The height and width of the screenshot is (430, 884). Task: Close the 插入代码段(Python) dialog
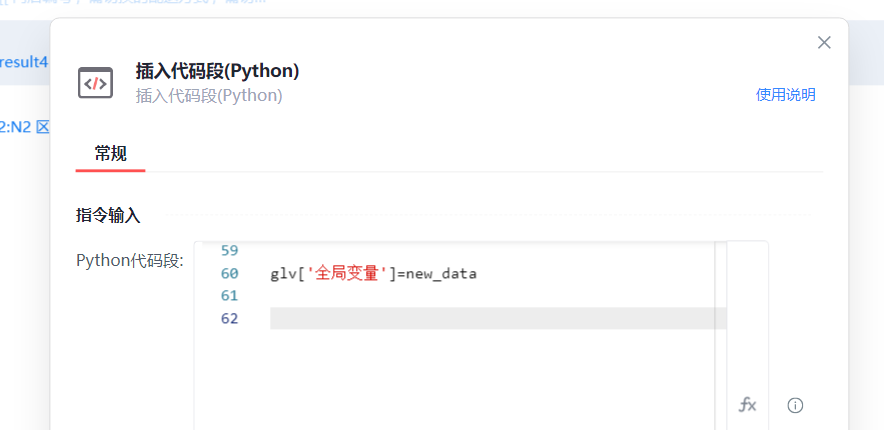click(824, 42)
